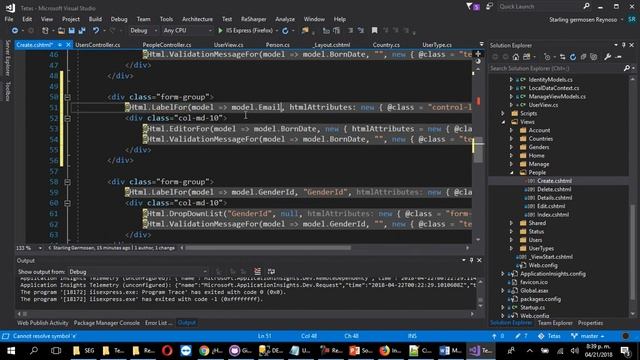Viewport: 640px width, 360px height.
Task: Open the Any CPU platform dropdown
Action: [x=187, y=31]
